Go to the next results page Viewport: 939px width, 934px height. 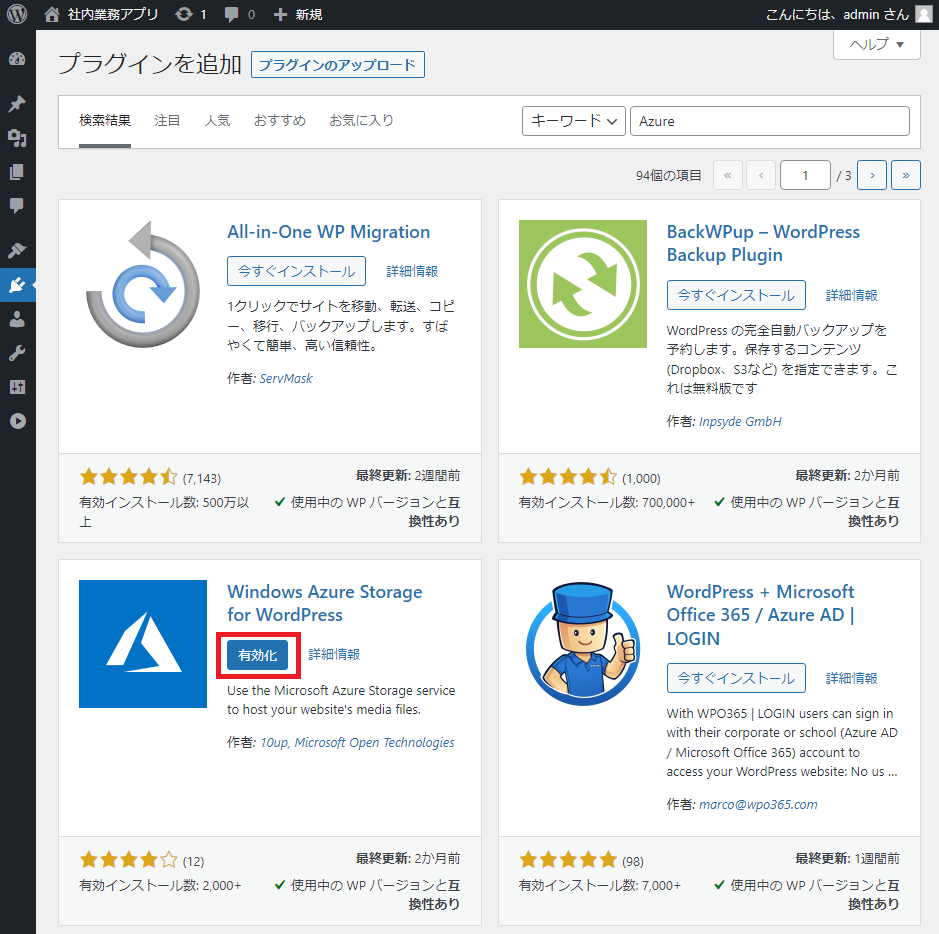coord(872,175)
